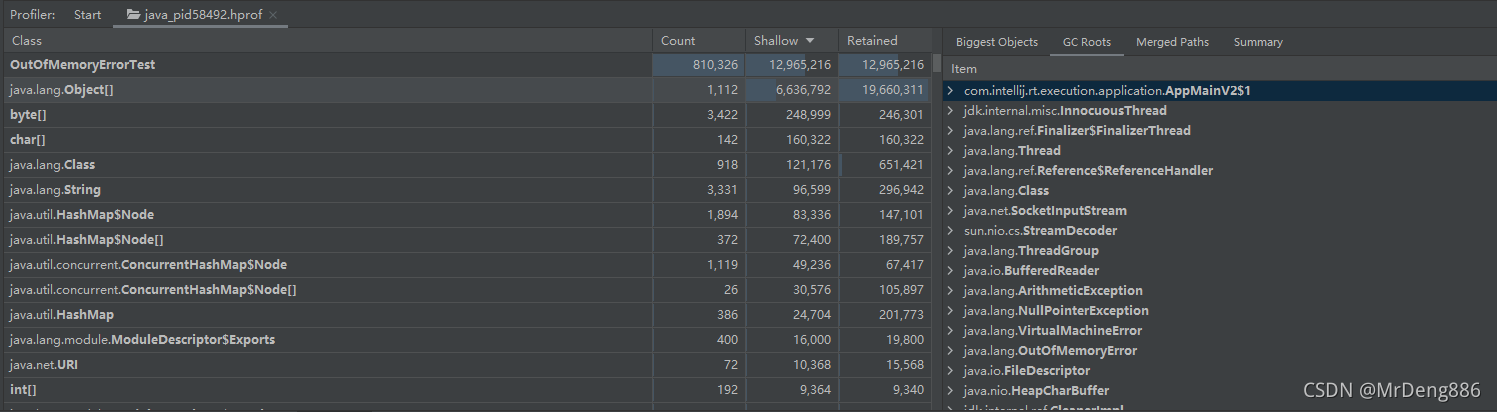Open the Summary tab

(1258, 42)
